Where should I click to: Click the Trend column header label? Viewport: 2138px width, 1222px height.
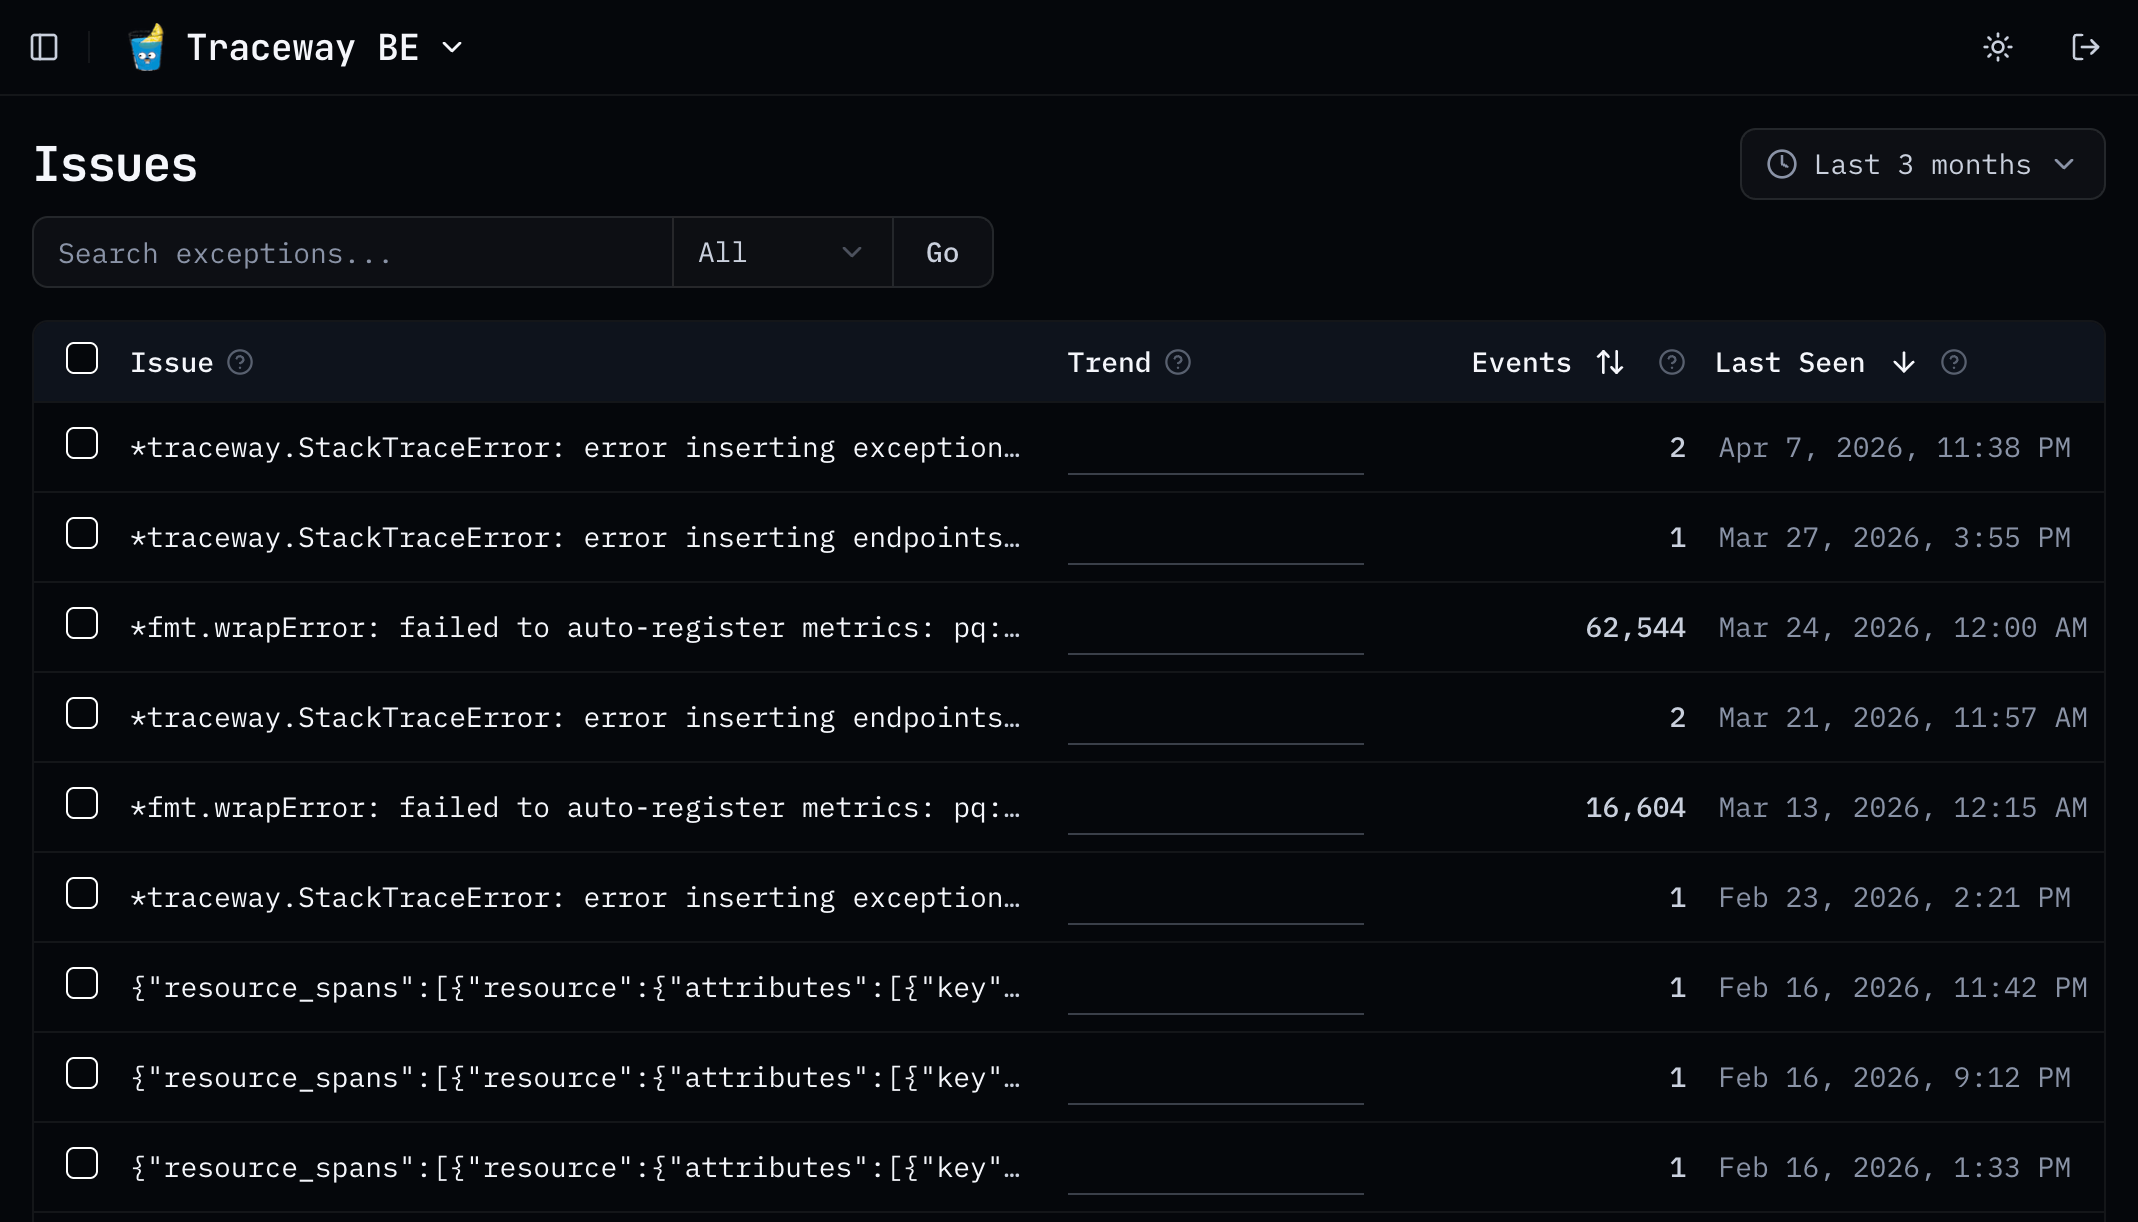point(1109,362)
